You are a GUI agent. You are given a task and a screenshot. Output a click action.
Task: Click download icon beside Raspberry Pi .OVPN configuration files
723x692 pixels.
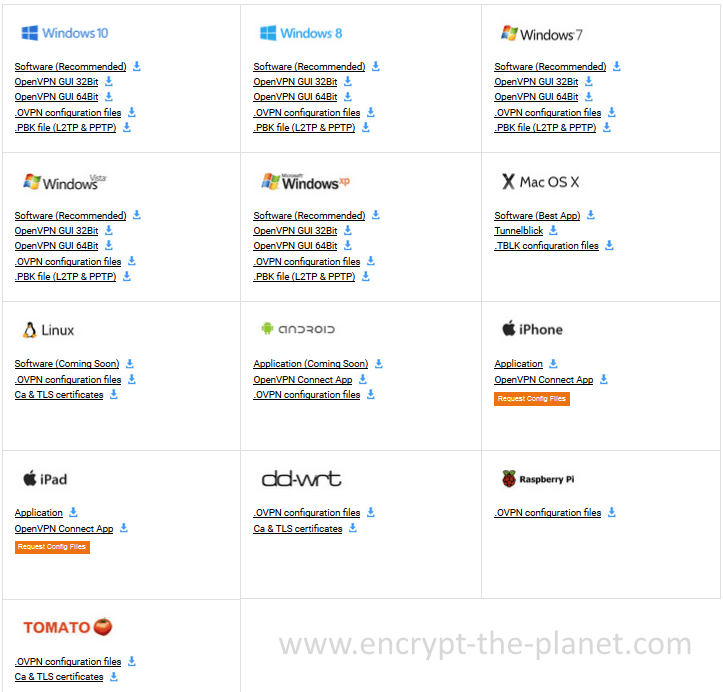click(612, 512)
